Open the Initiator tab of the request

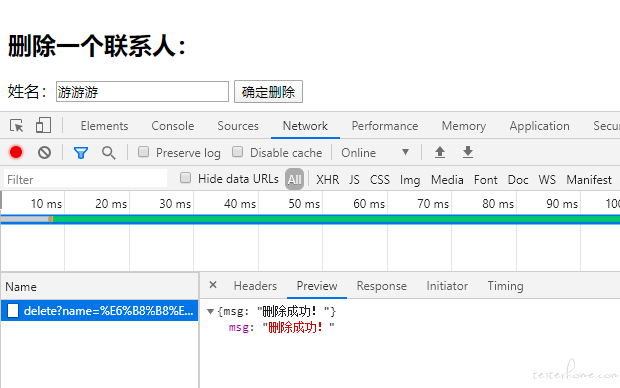[447, 286]
